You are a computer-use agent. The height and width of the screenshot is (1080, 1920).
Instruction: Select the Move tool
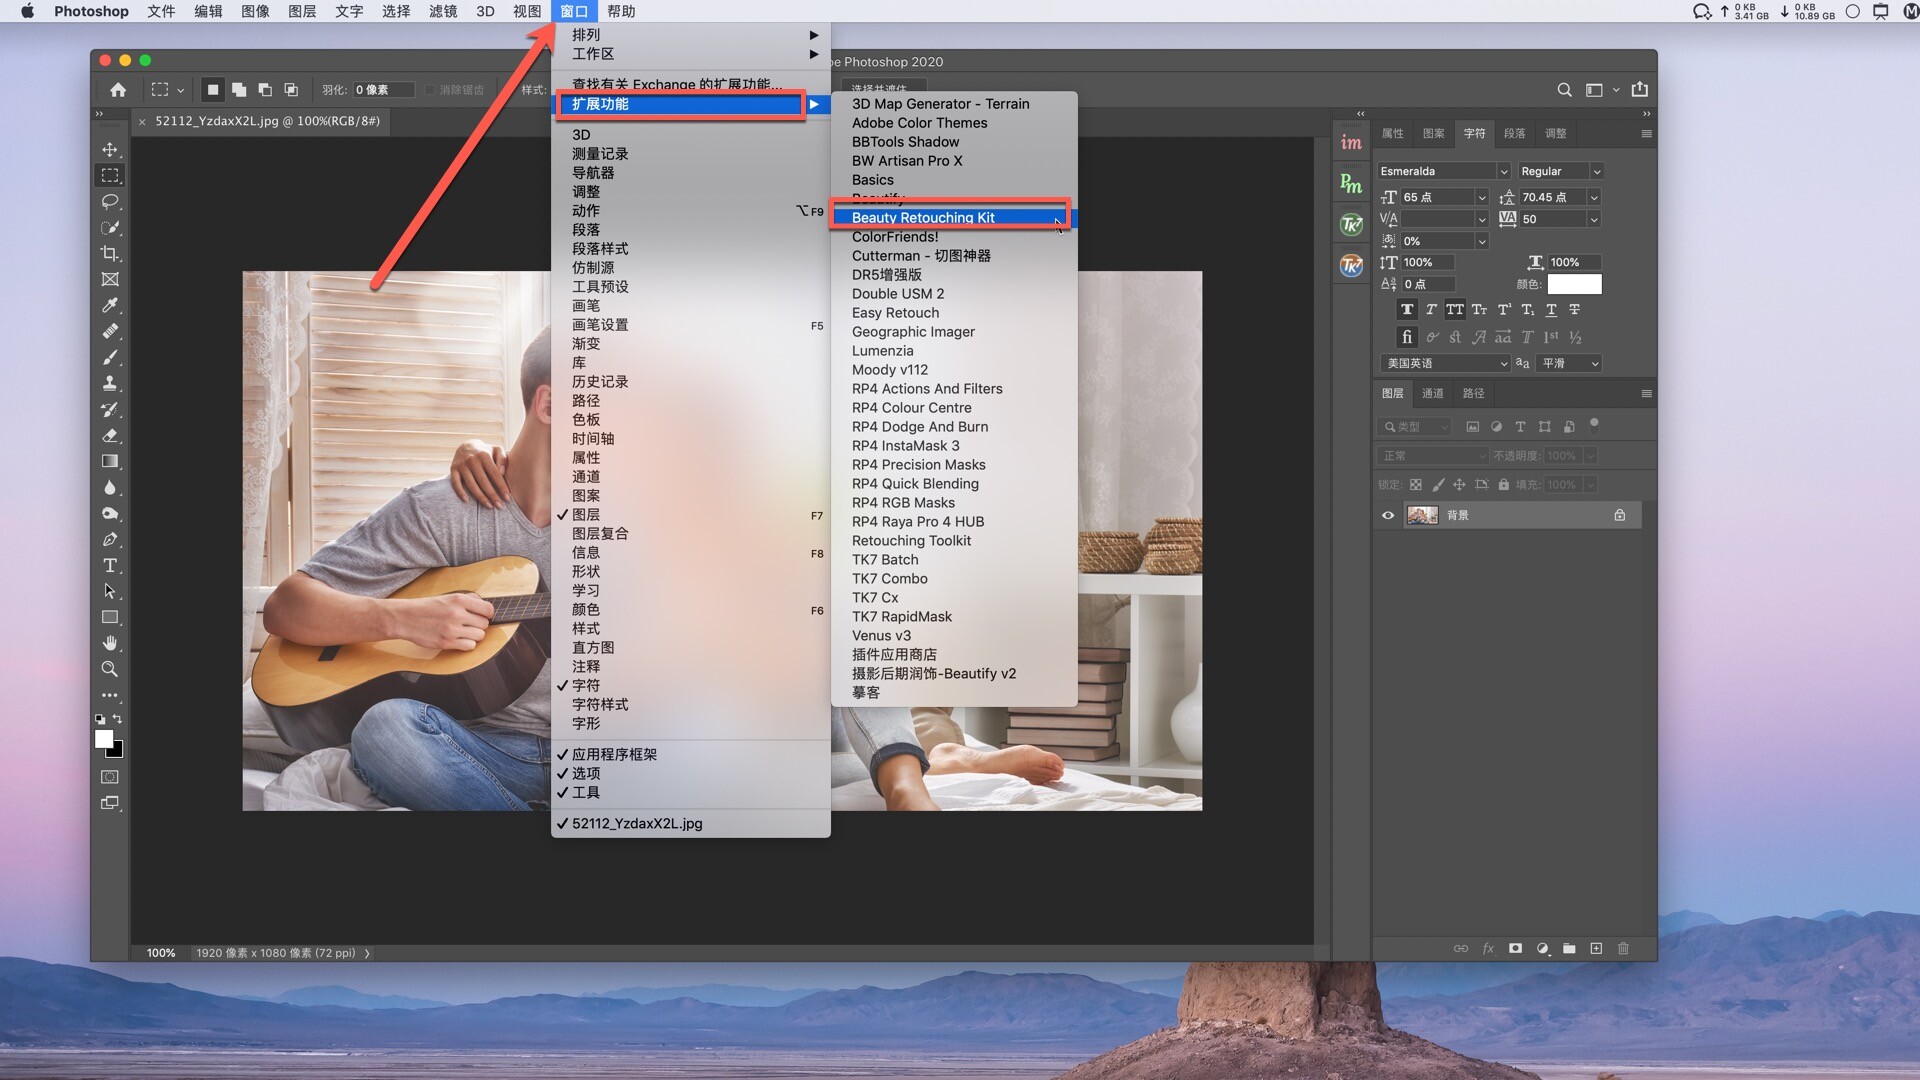(110, 149)
